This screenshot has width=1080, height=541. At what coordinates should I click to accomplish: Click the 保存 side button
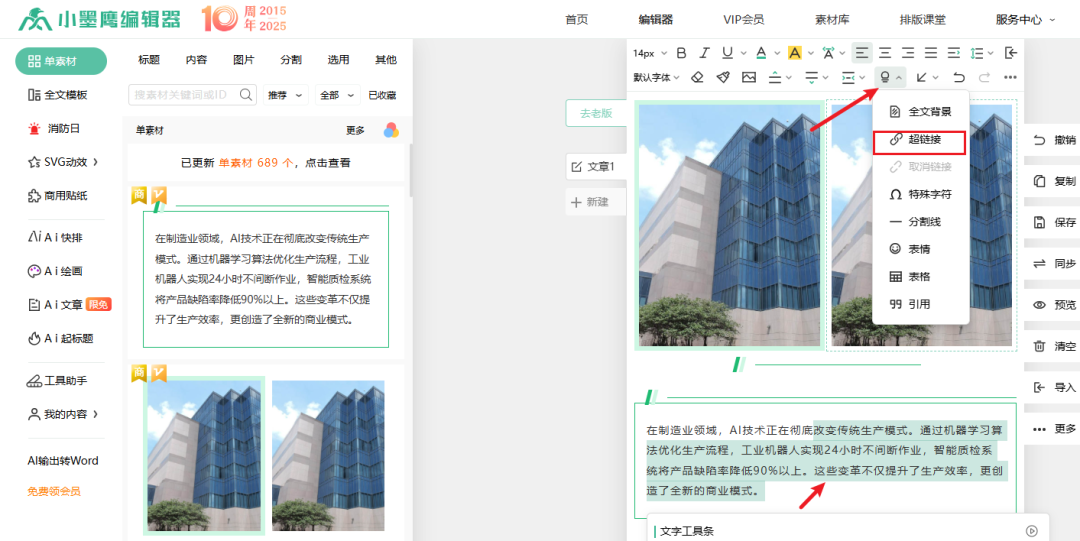click(1054, 223)
